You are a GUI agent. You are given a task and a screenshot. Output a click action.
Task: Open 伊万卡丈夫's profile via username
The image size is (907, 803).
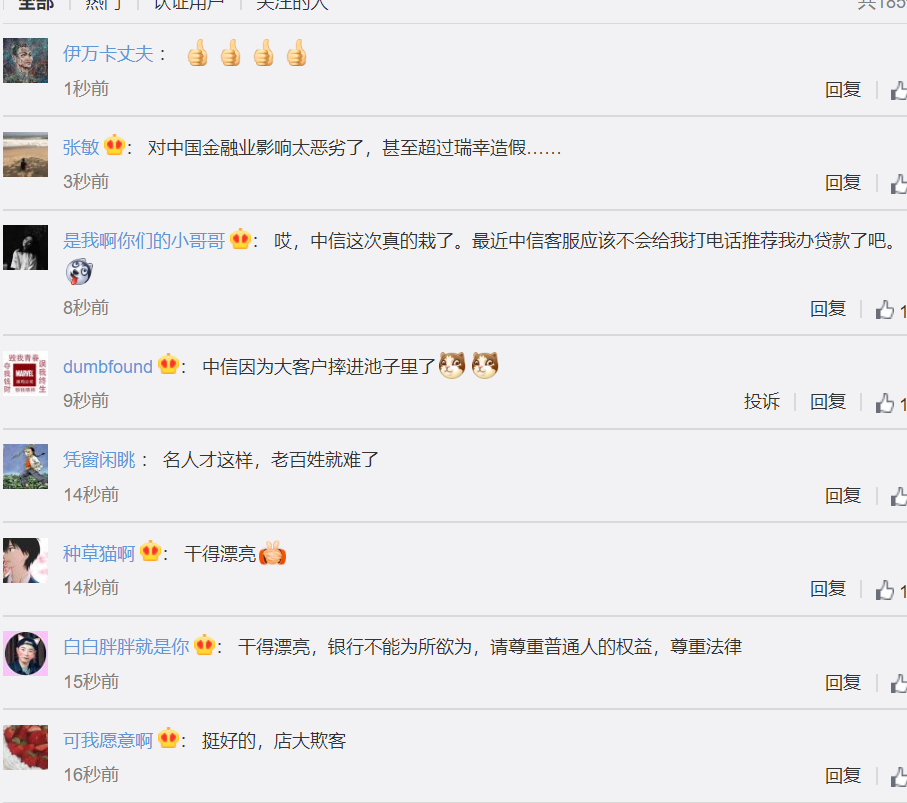[x=108, y=54]
